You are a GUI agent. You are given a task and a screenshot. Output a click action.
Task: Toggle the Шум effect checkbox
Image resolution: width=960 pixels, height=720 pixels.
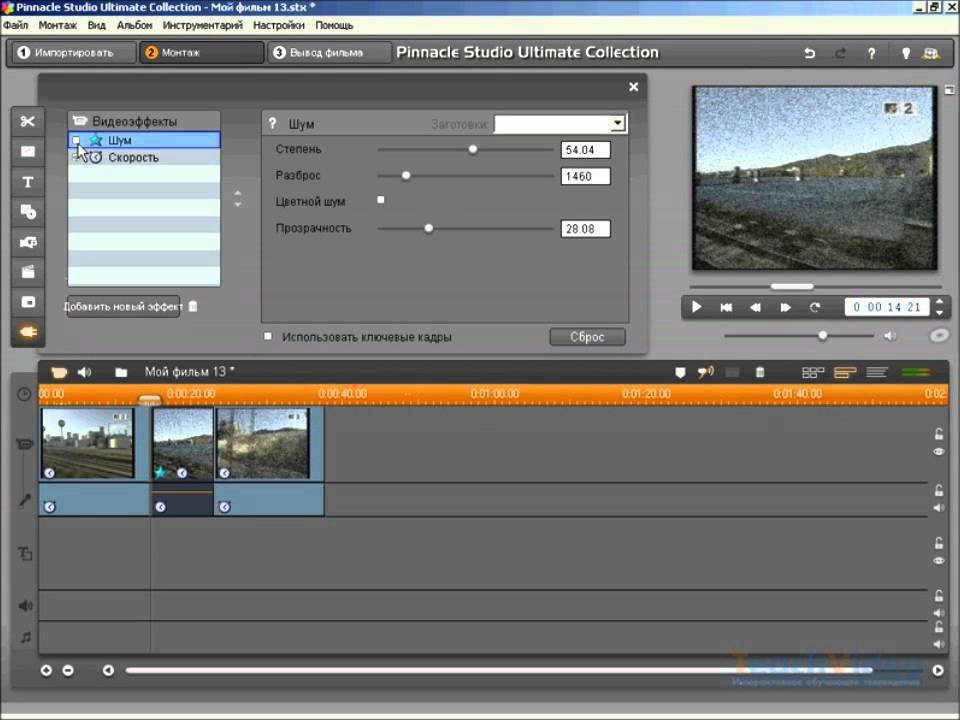(76, 141)
